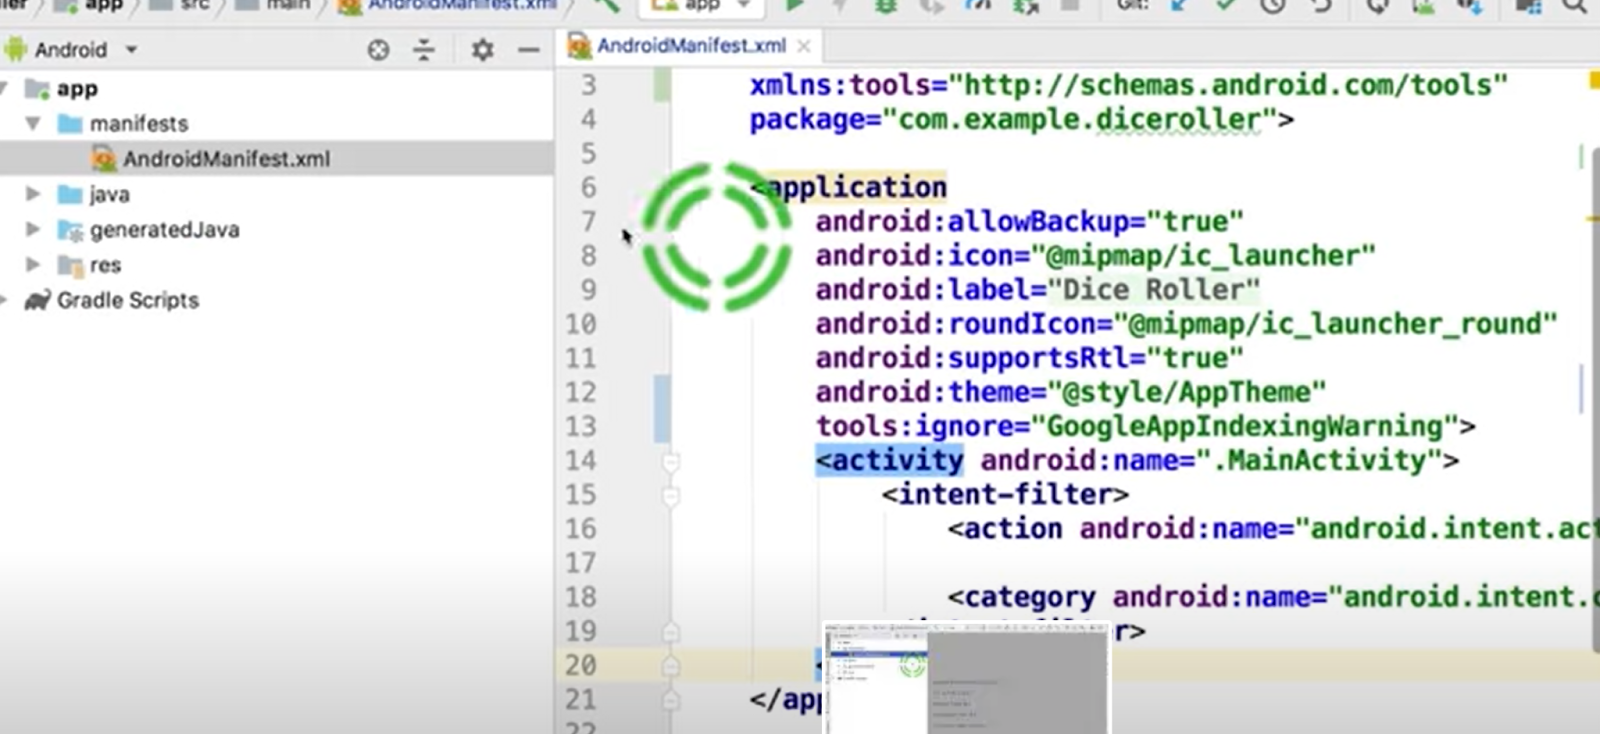Click the green Debug bug icon
The width and height of the screenshot is (1600, 734).
point(885,6)
